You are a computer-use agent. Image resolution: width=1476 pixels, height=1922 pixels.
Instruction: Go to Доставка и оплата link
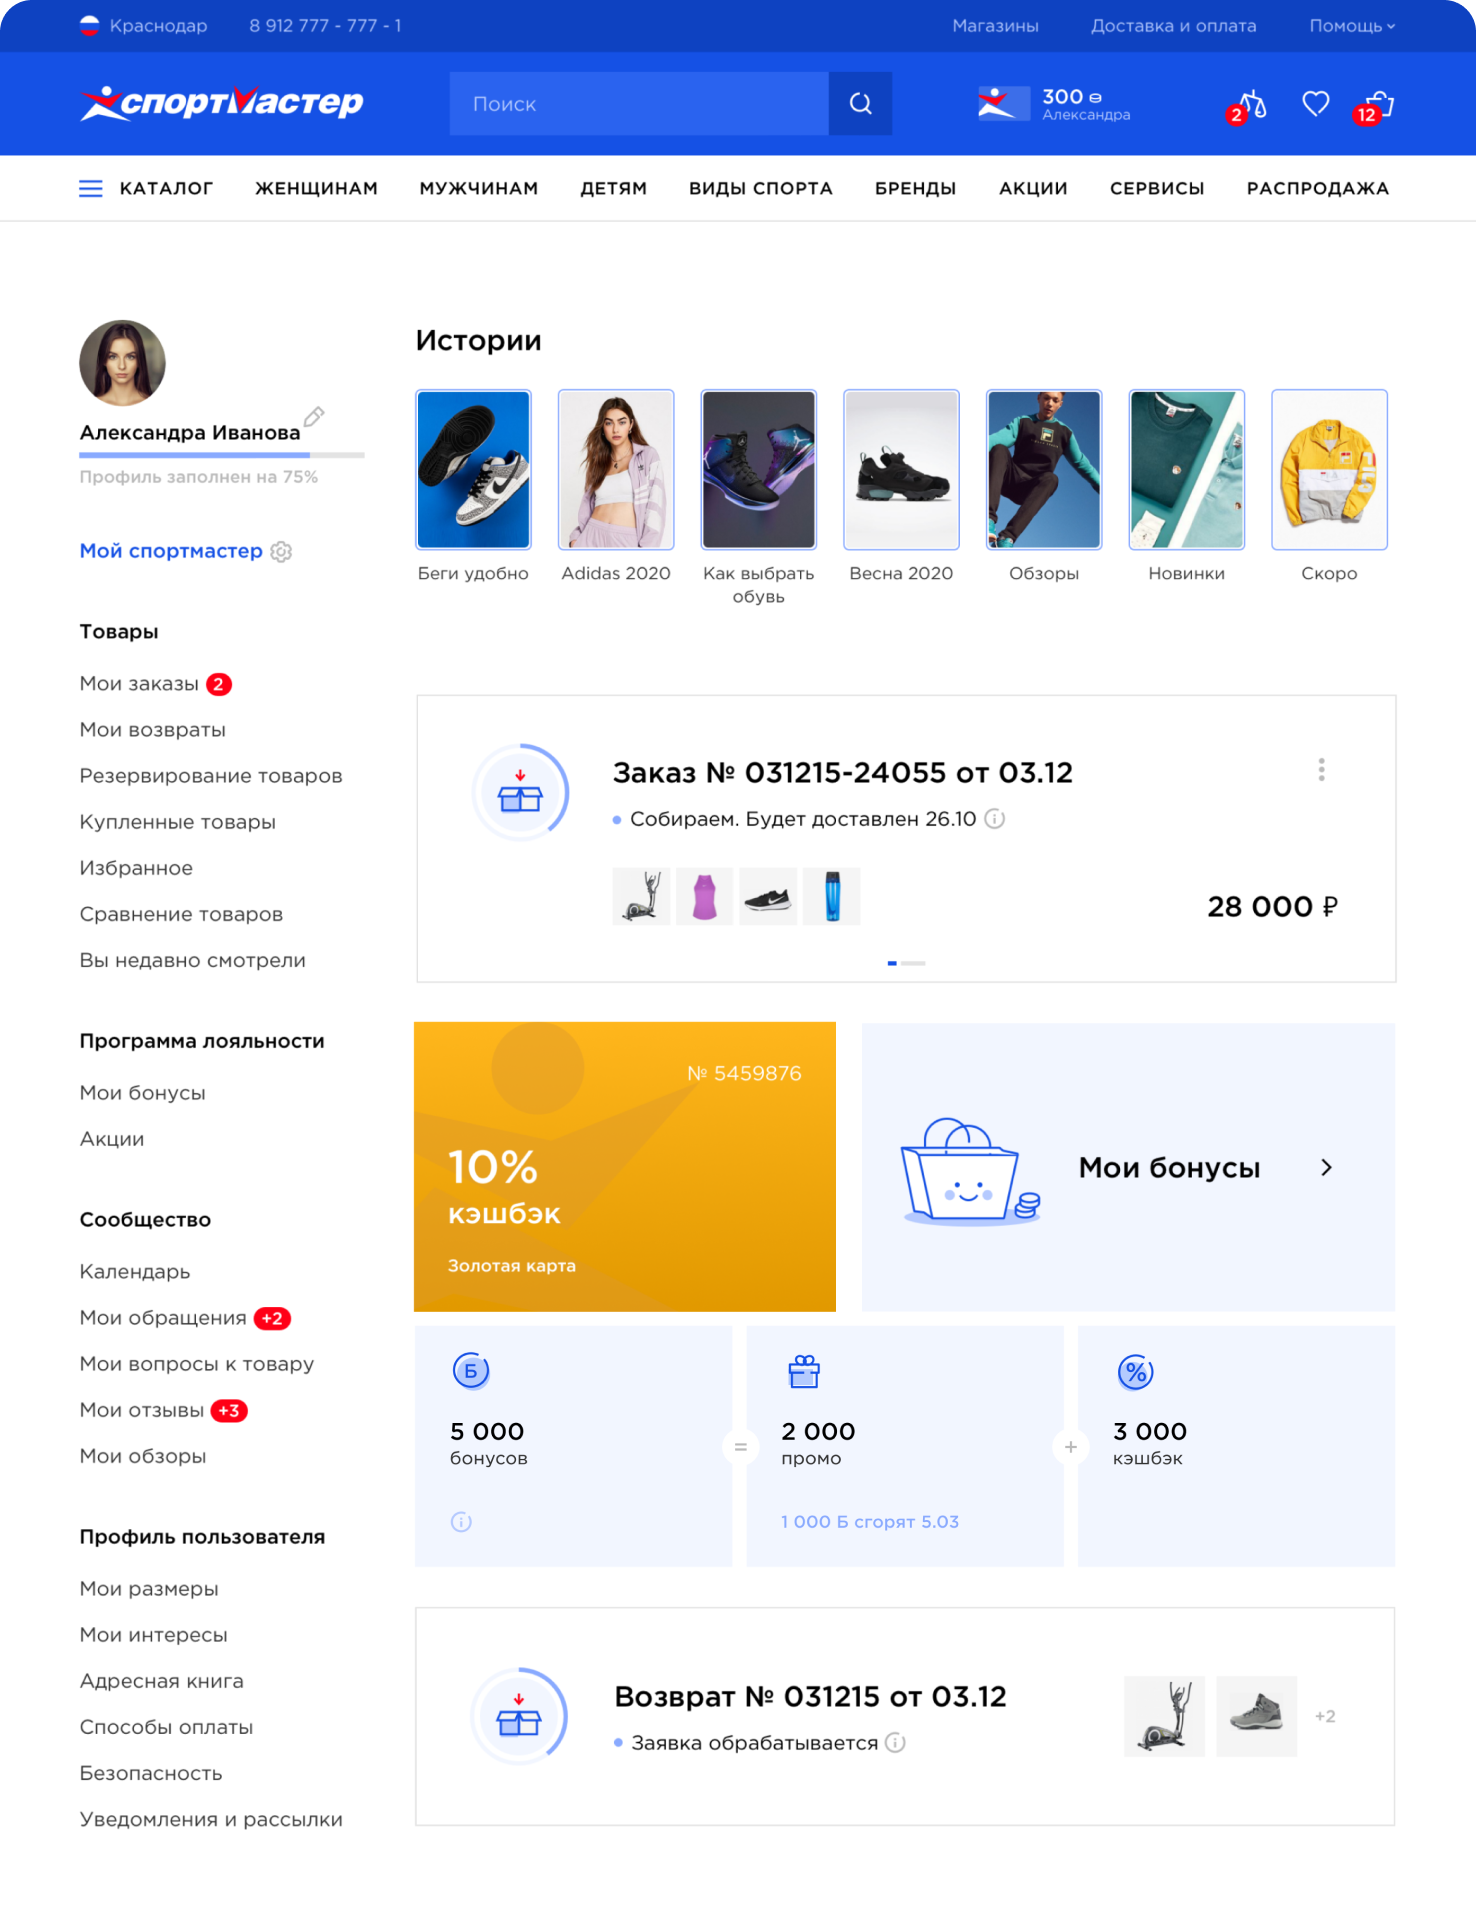[x=1173, y=26]
